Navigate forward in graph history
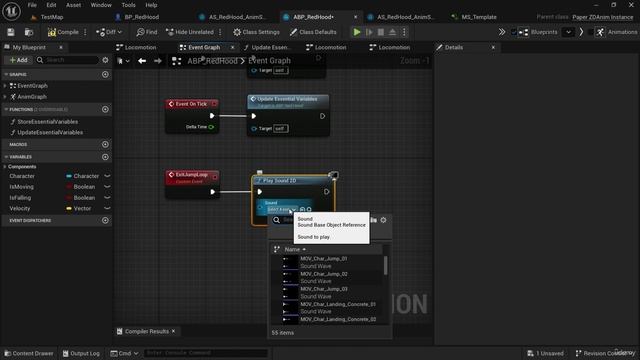The width and height of the screenshot is (640, 360). click(158, 61)
